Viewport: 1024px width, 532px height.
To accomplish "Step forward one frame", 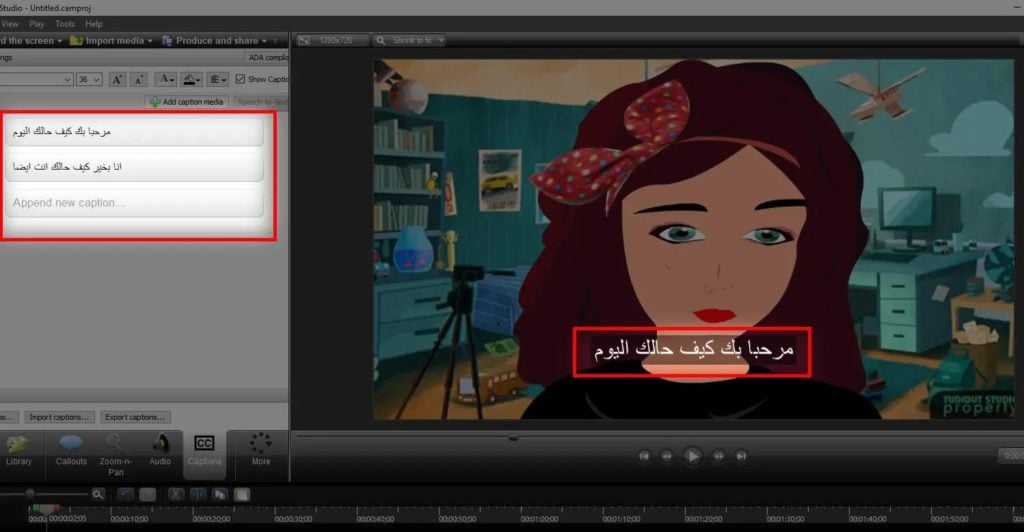I will pos(718,456).
